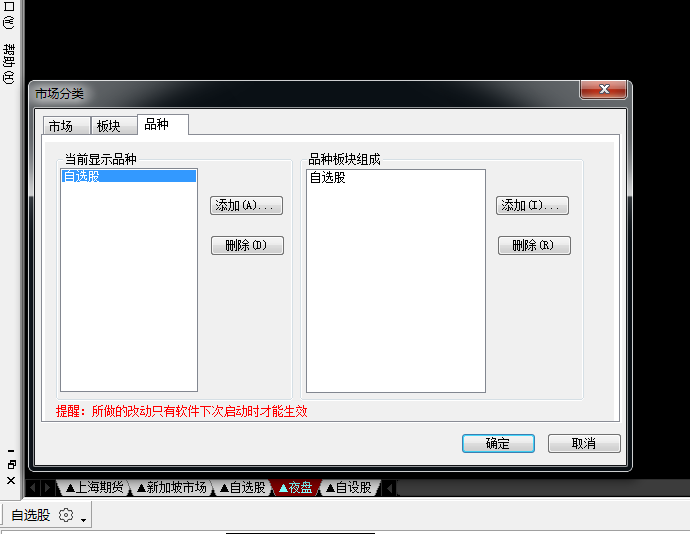Open the 上海期货 bottom tab
The height and width of the screenshot is (534, 690).
(x=94, y=487)
